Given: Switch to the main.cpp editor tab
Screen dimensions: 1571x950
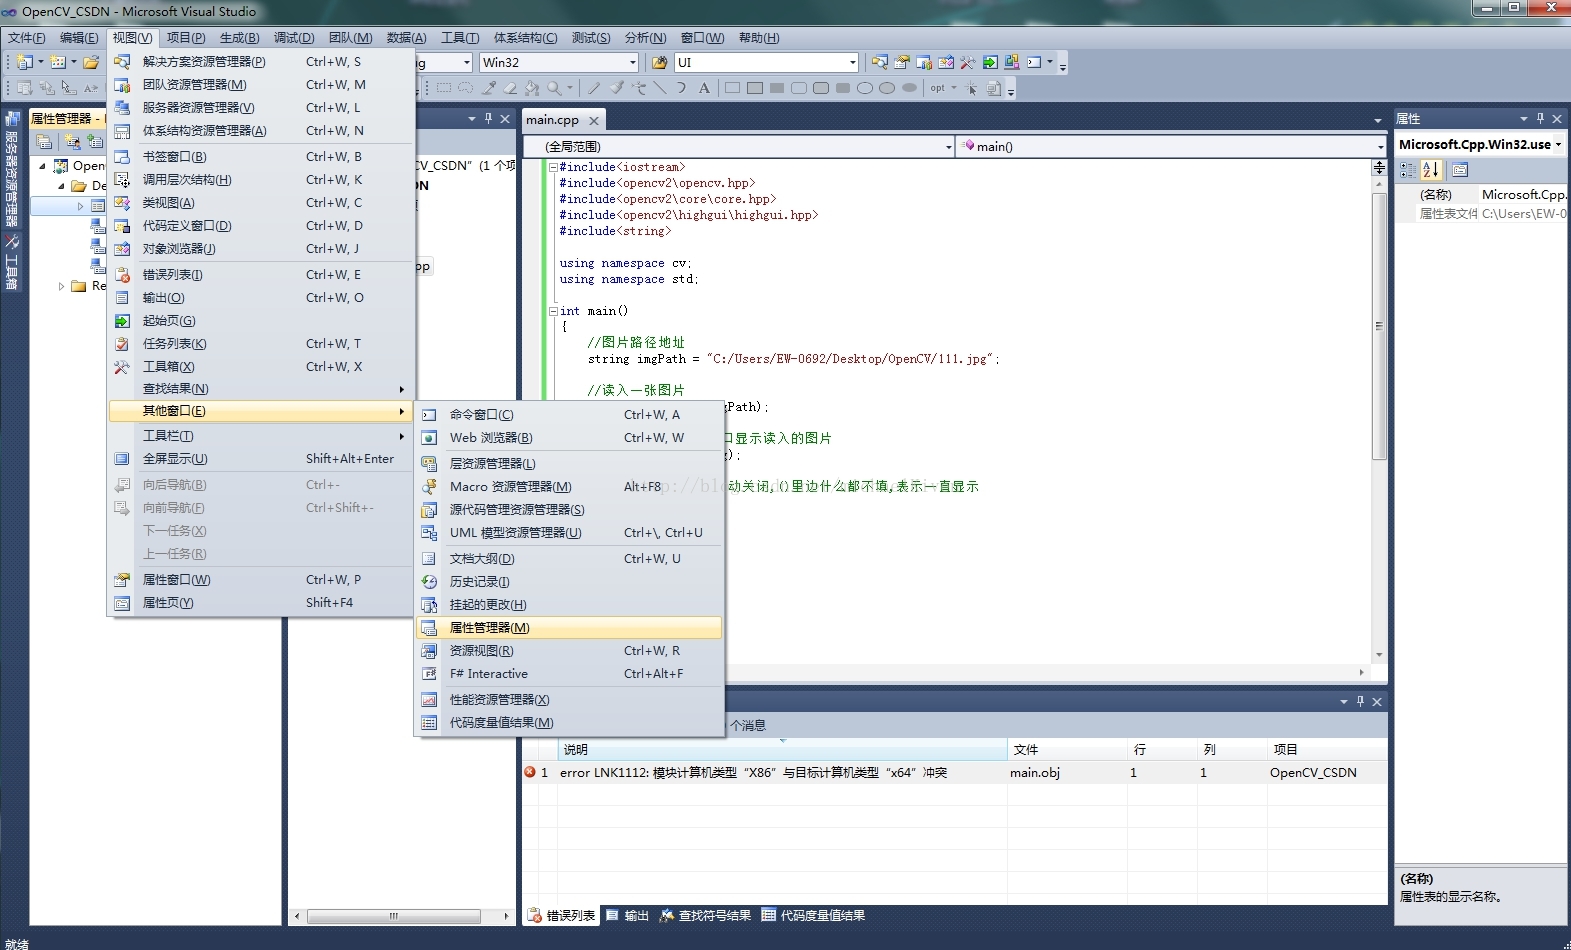Looking at the screenshot, I should pyautogui.click(x=552, y=120).
